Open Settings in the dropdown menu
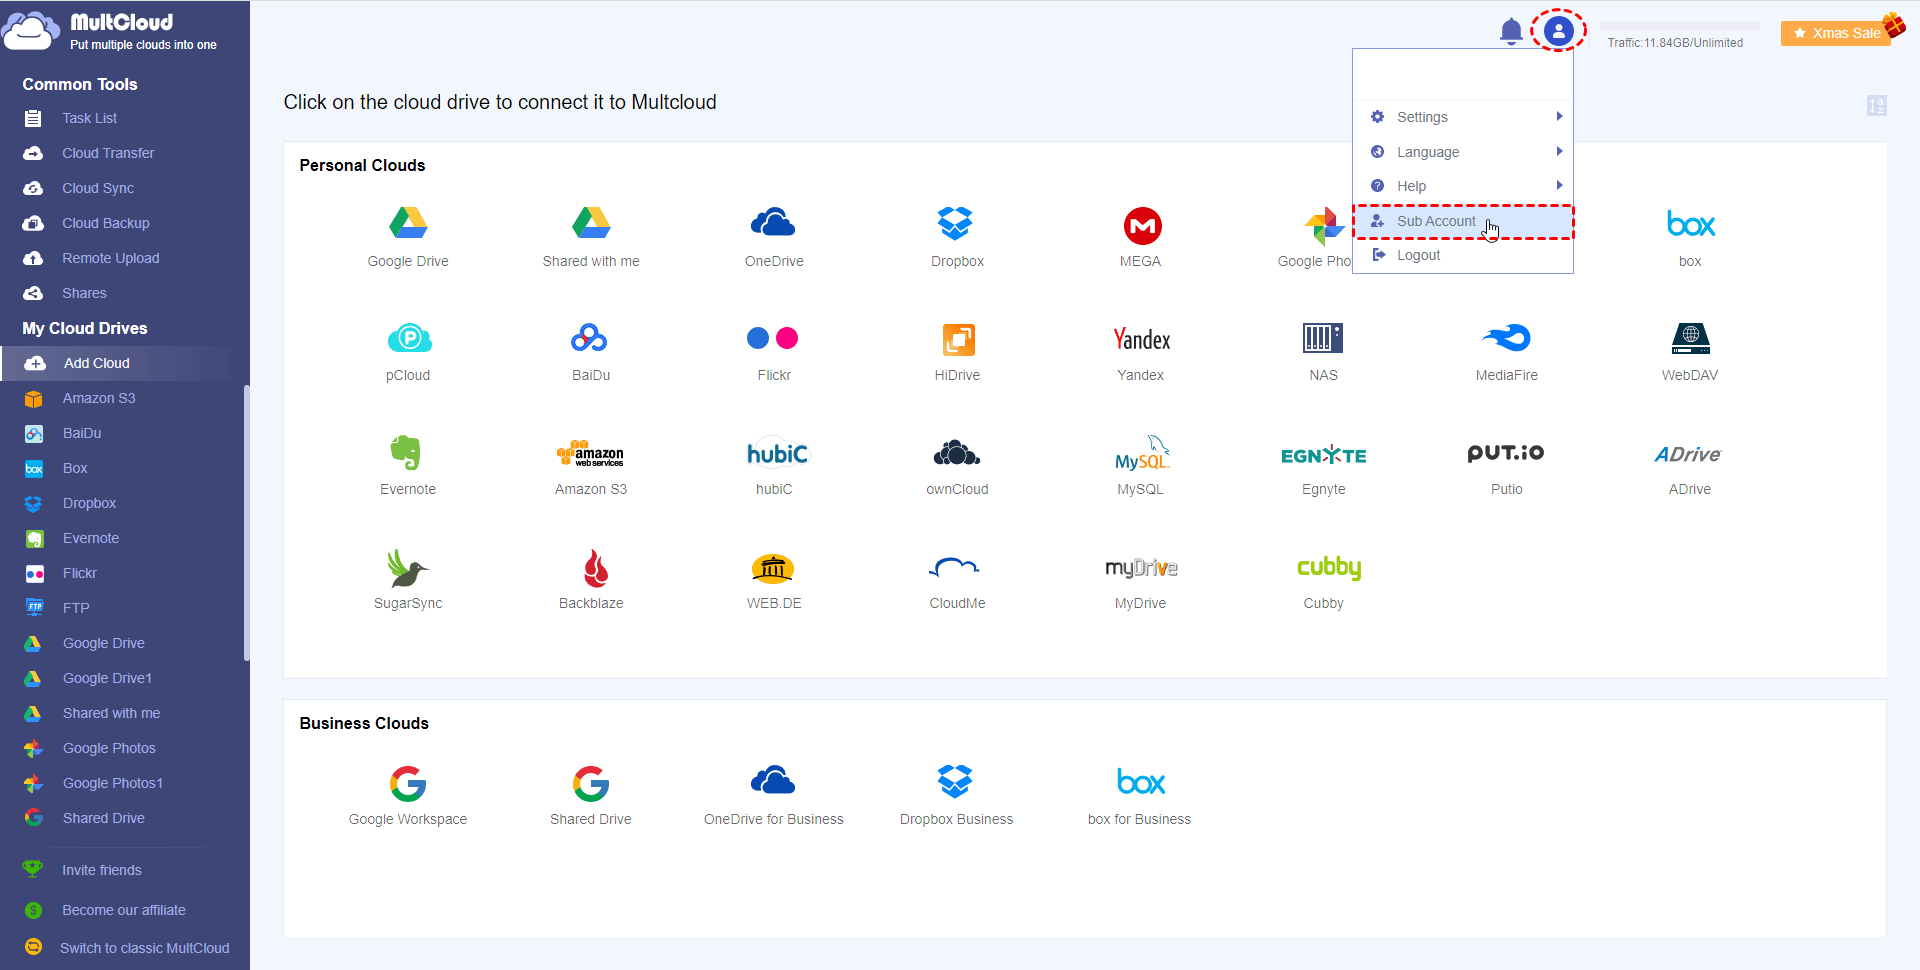Screen dimensions: 1920x970 coord(1463,117)
